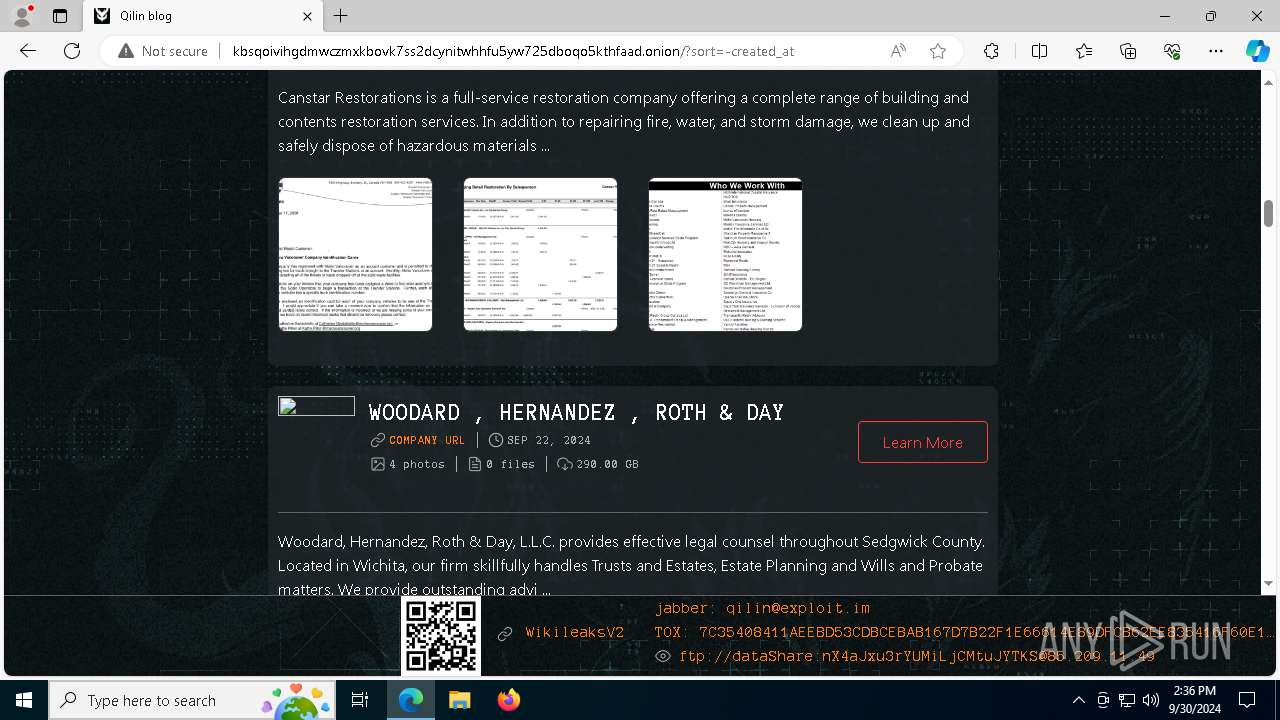Open Microsoft Edge from taskbar
This screenshot has width=1280, height=720.
[411, 700]
